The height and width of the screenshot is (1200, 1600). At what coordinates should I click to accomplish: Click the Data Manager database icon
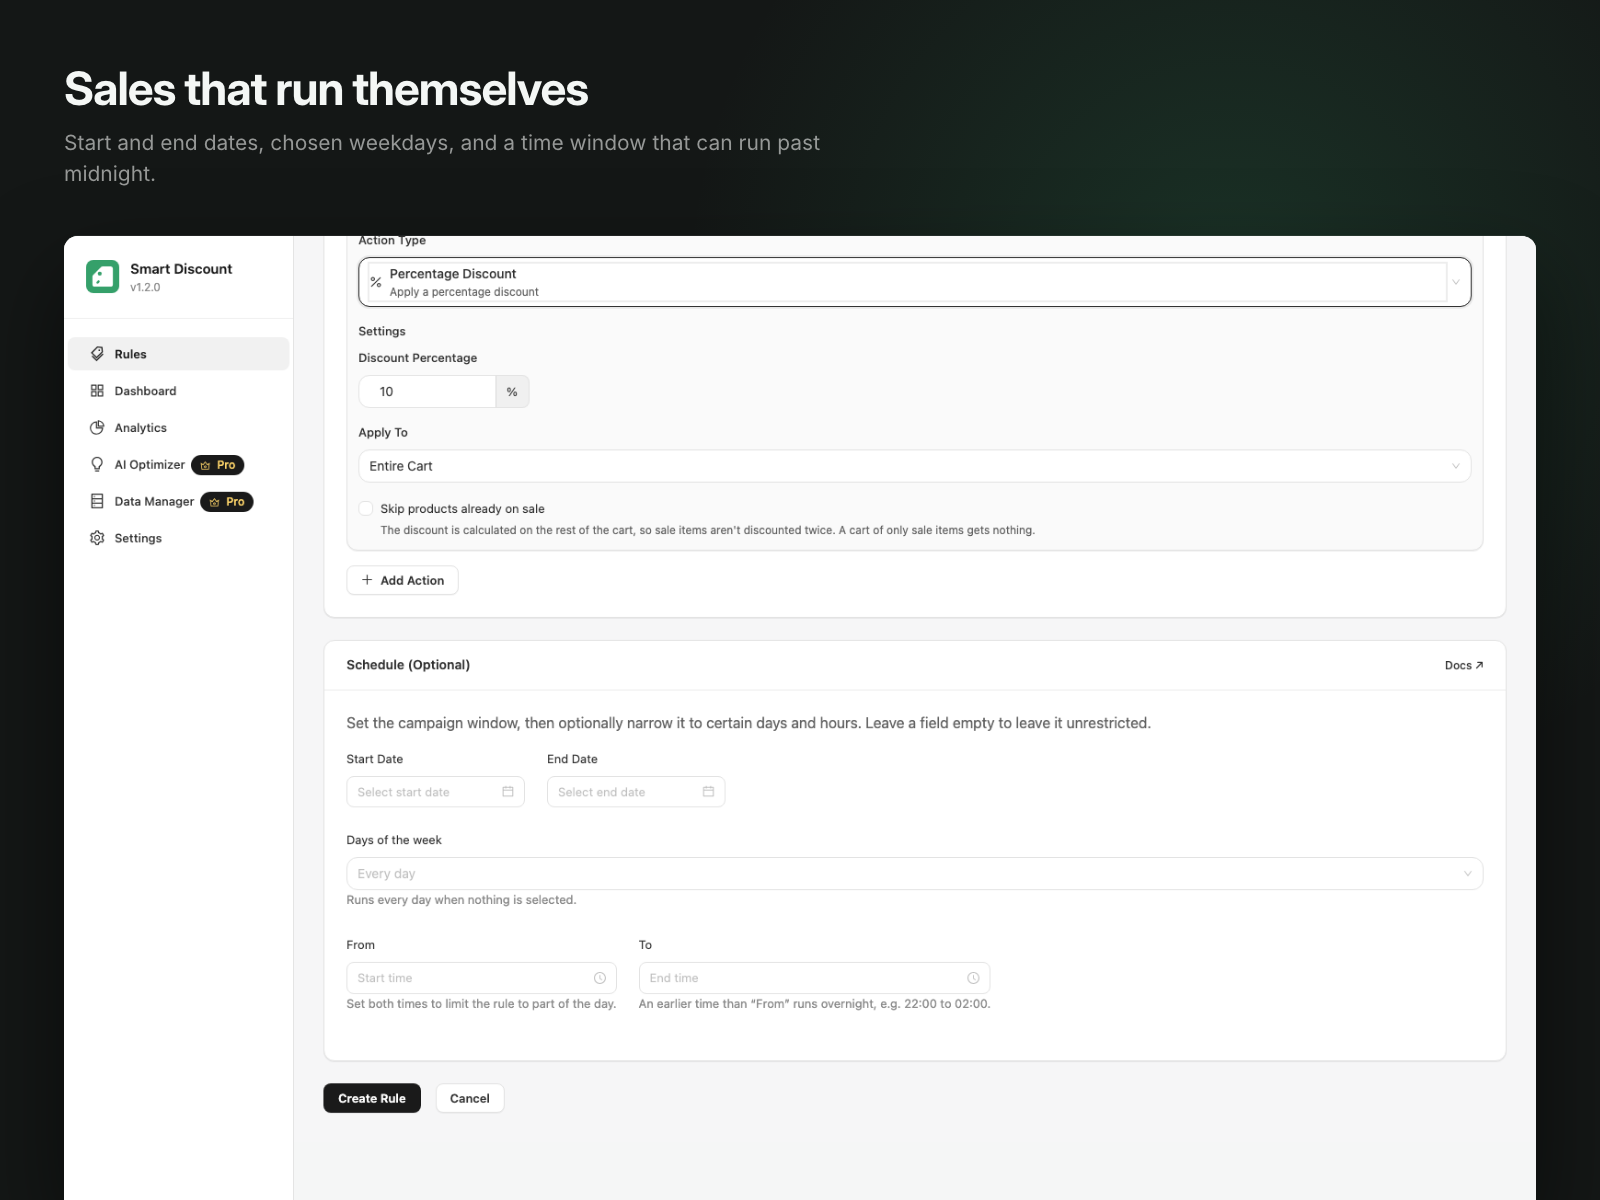pos(97,501)
